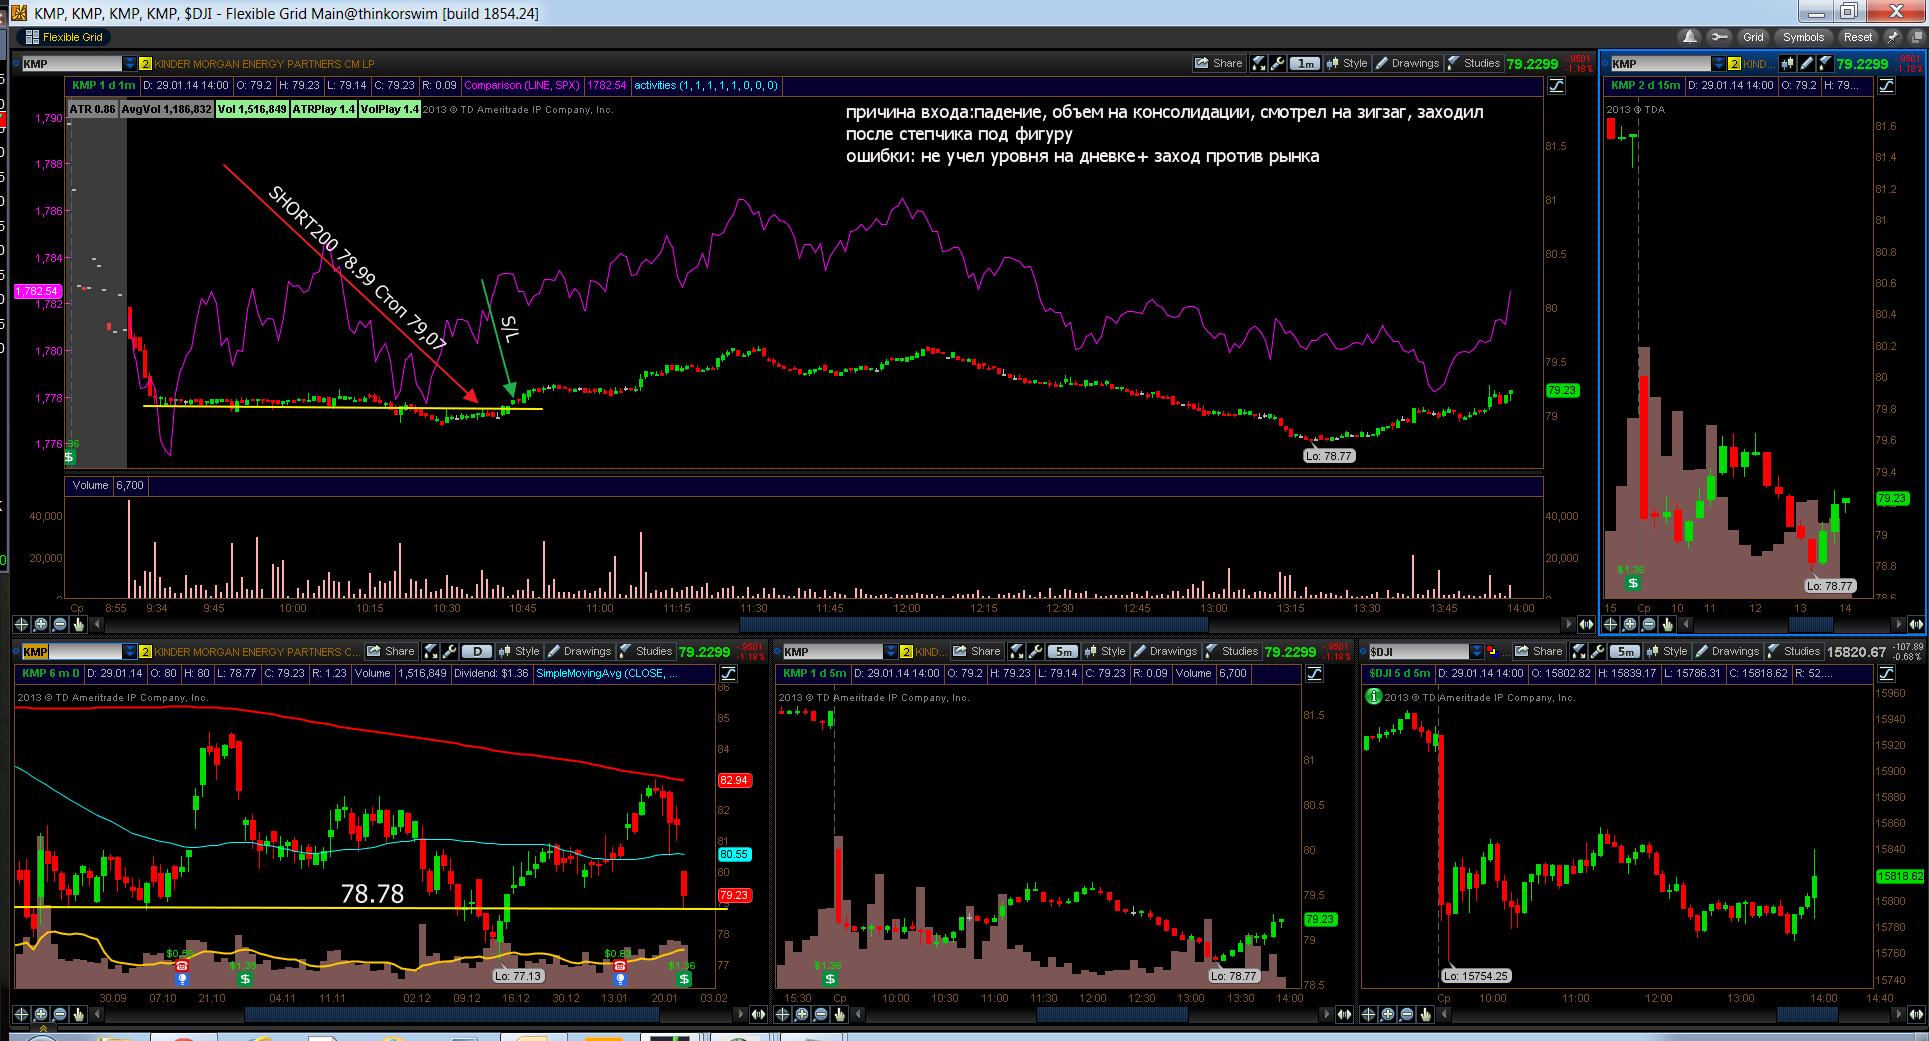Click Share on the main chart toolbar
The width and height of the screenshot is (1929, 1041).
(1218, 63)
